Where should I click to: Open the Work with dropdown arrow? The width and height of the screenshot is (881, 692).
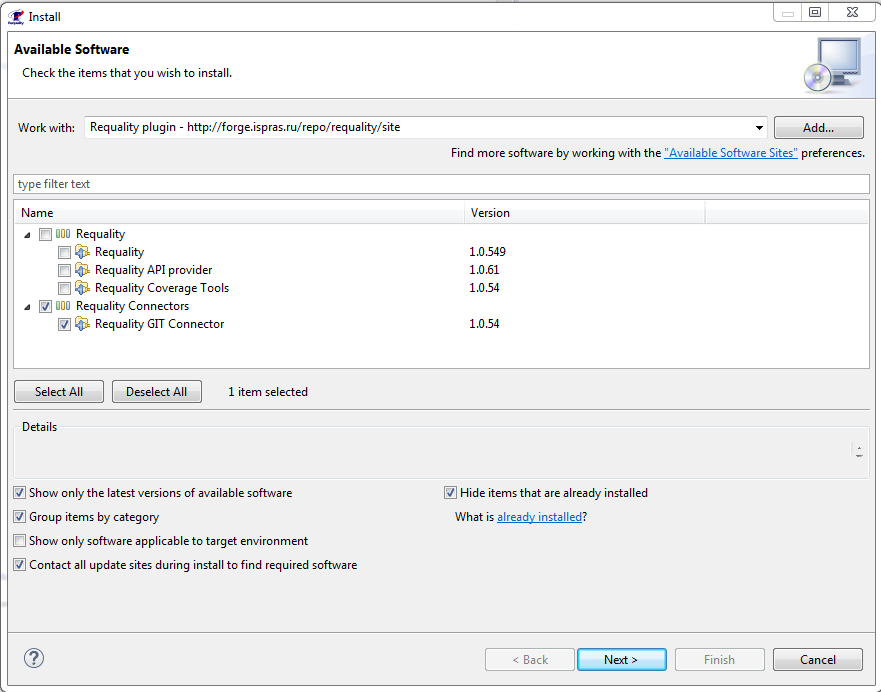(x=759, y=128)
